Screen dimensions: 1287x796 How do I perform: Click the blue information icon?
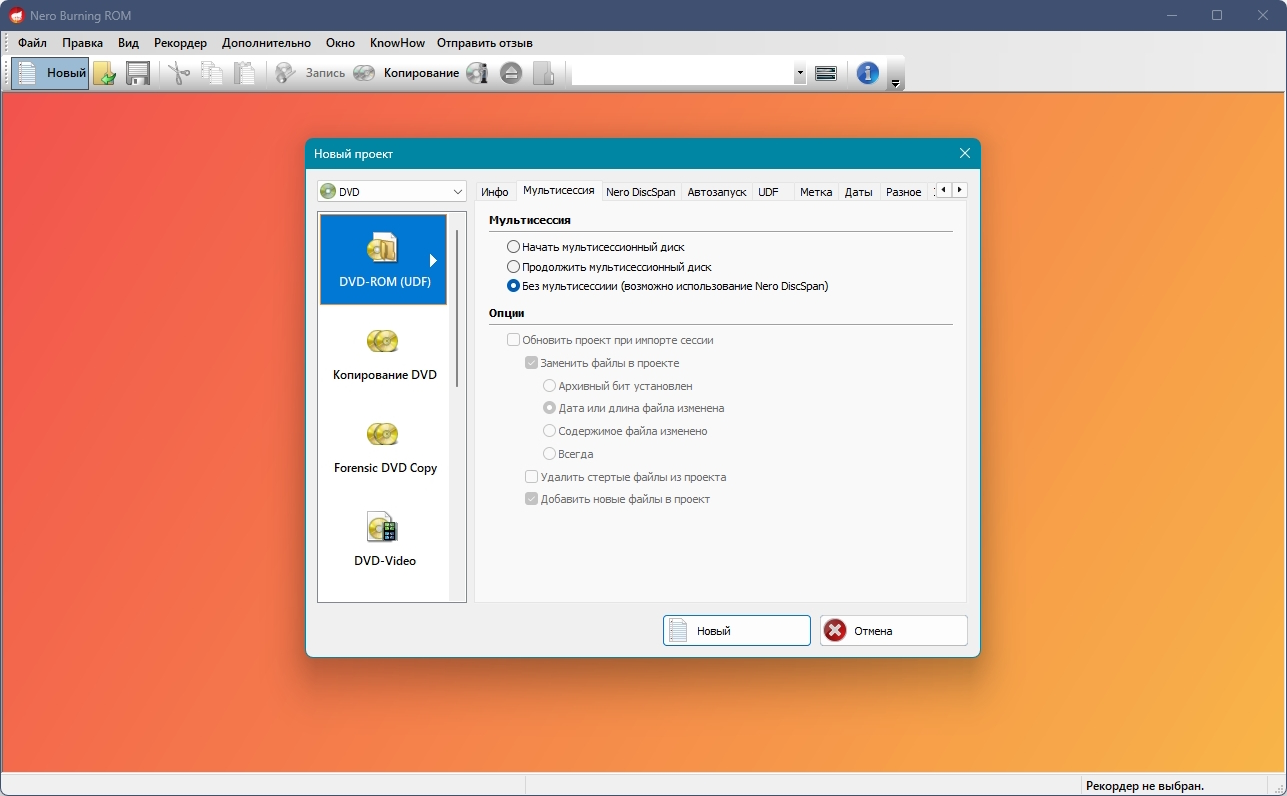[x=867, y=73]
